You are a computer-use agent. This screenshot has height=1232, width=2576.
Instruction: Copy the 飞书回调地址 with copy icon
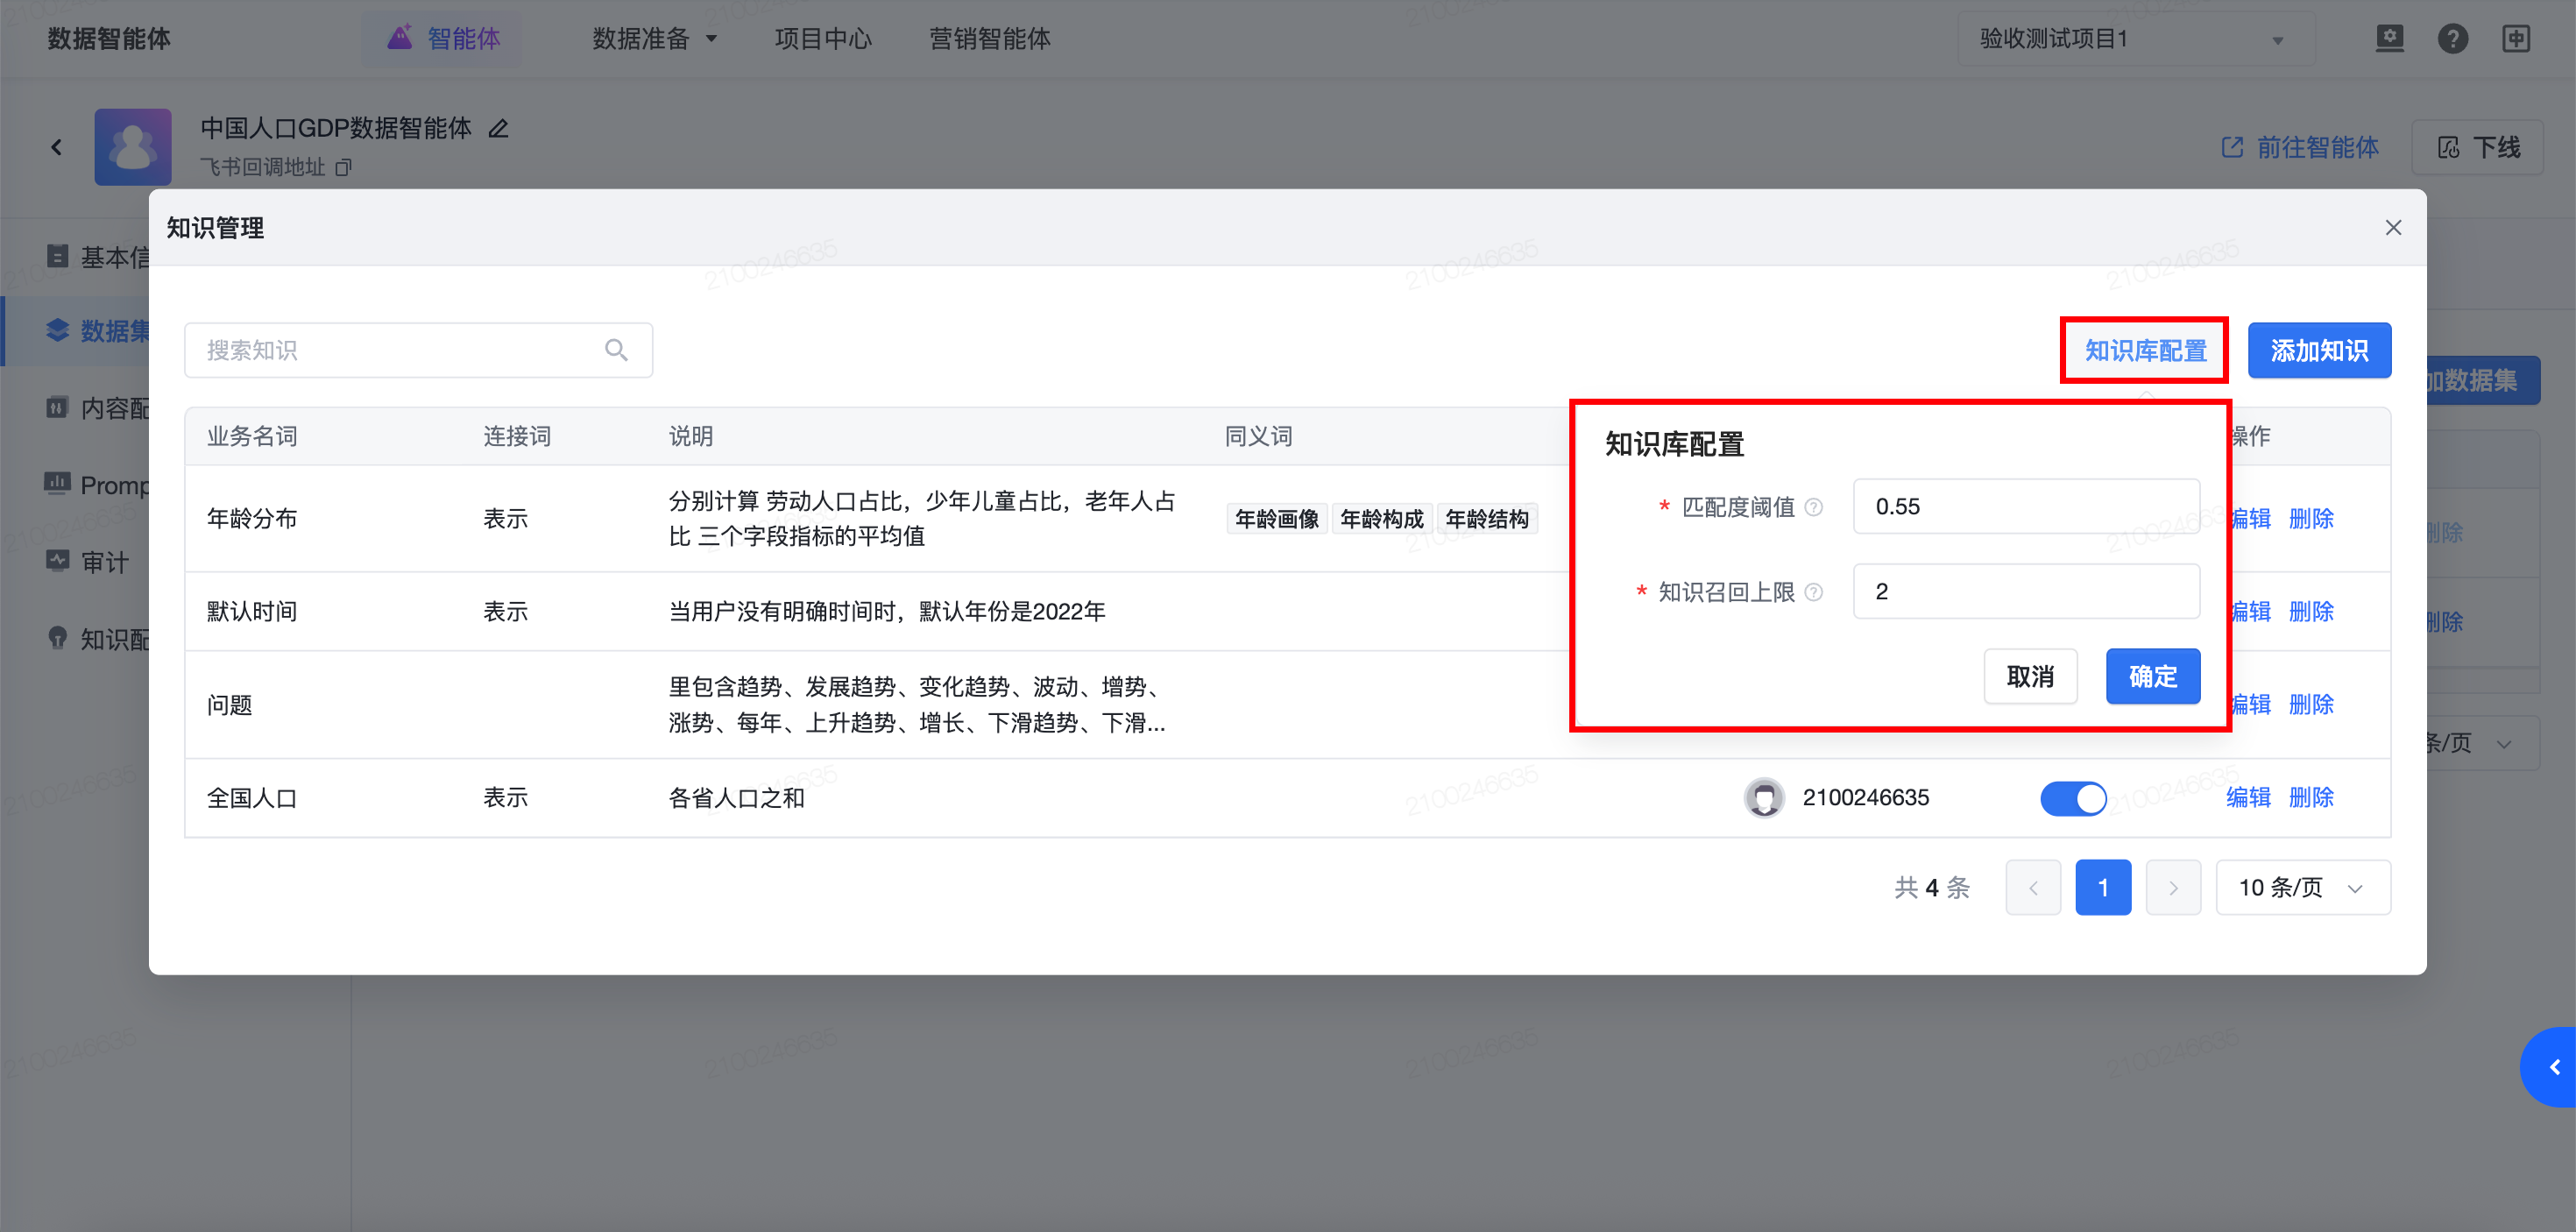pyautogui.click(x=344, y=167)
